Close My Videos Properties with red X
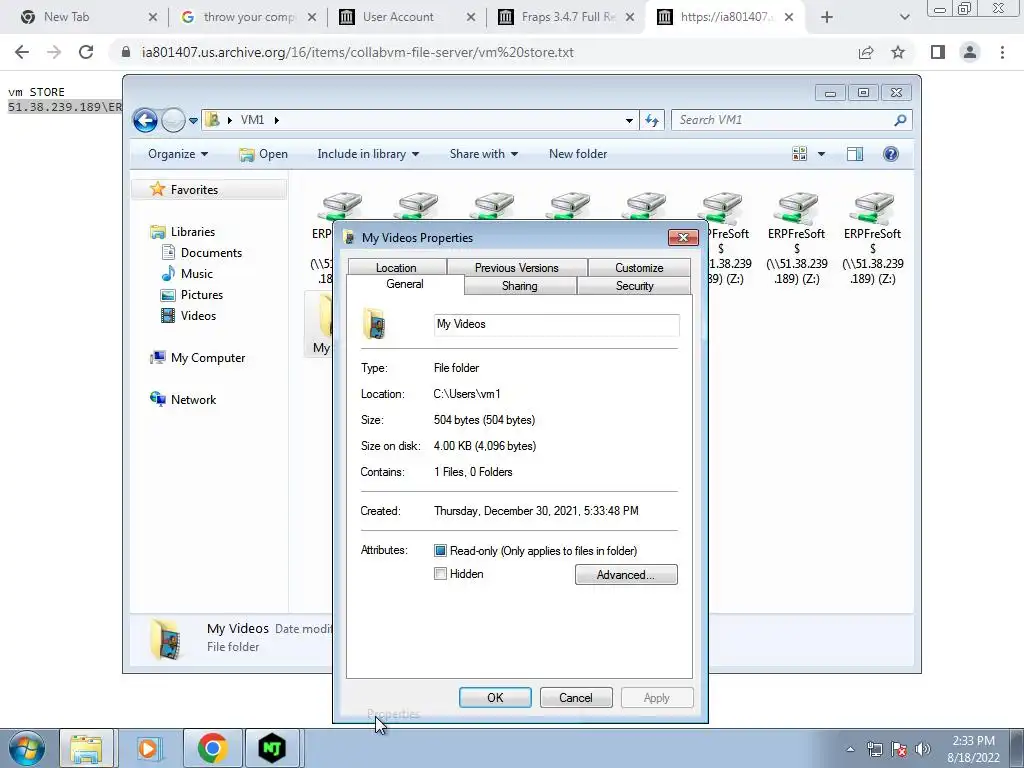Image resolution: width=1024 pixels, height=768 pixels. [x=683, y=237]
